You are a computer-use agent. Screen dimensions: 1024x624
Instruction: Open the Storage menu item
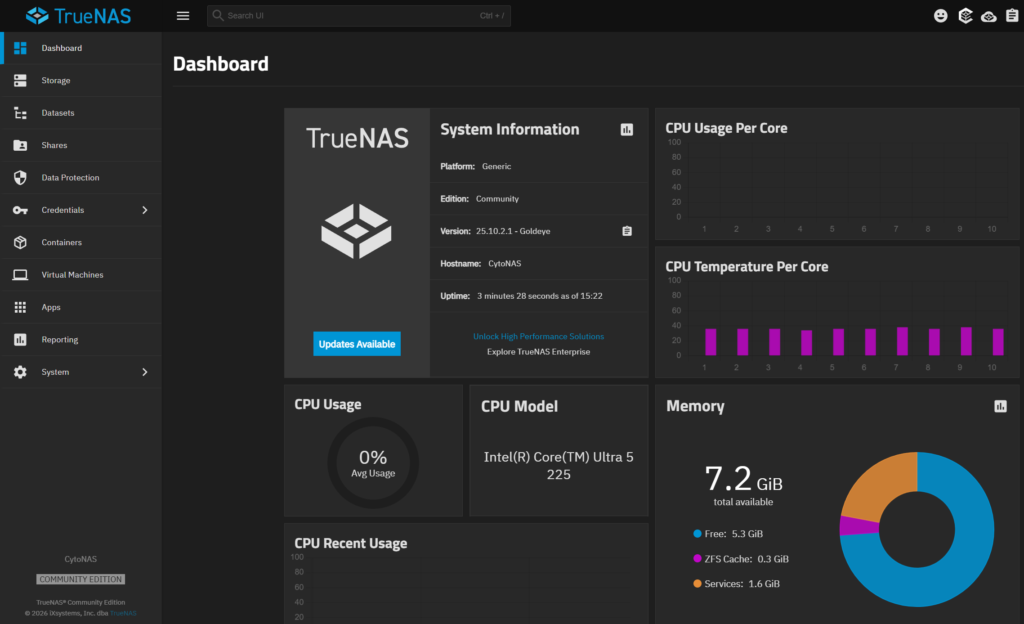[81, 80]
